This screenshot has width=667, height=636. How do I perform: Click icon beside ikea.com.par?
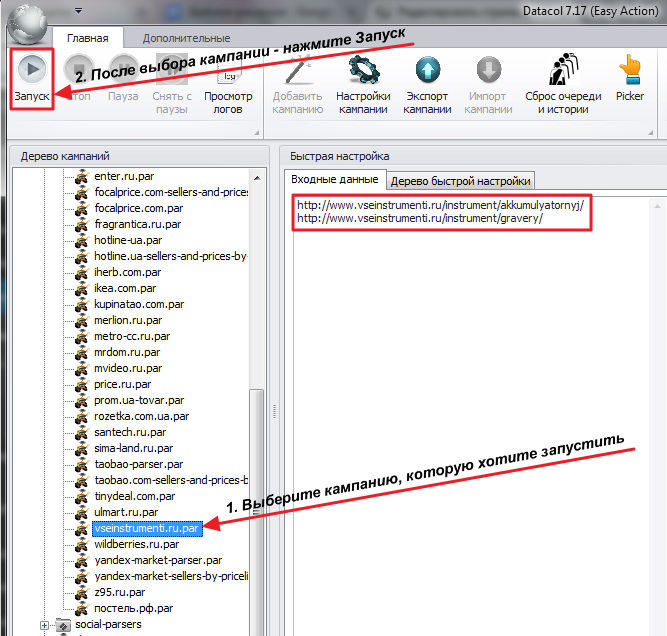click(x=81, y=289)
